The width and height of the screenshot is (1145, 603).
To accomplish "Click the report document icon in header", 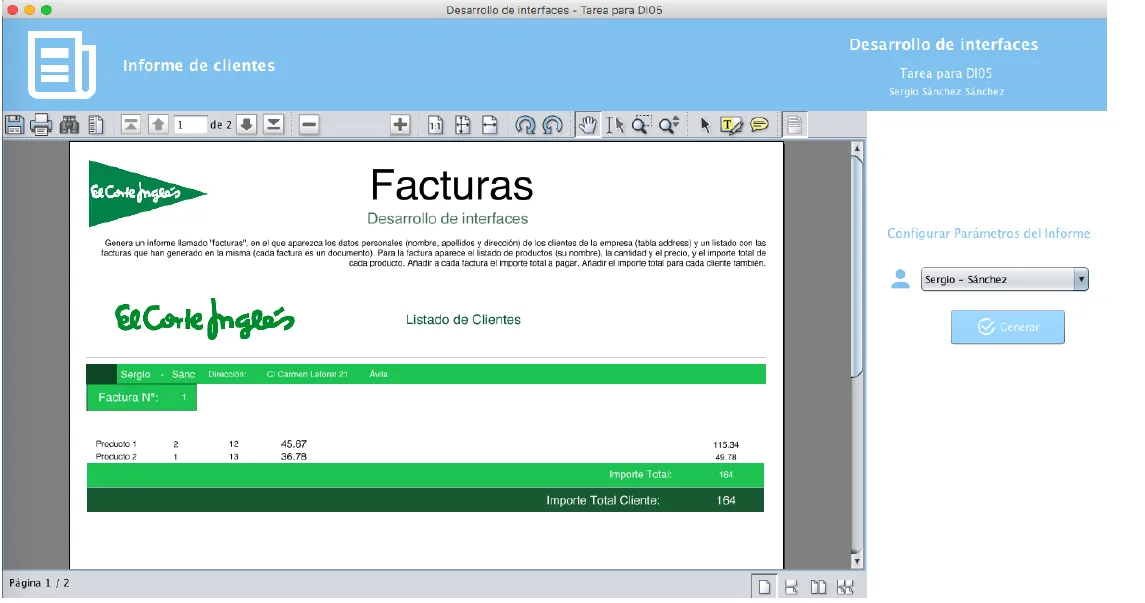I will point(62,65).
